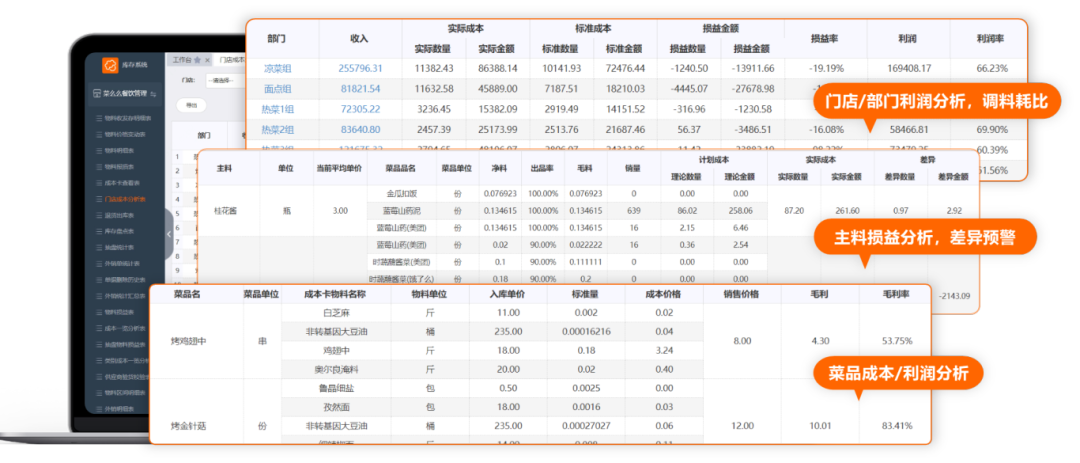The image size is (1080, 463).
Task: Click sales quantity cell 639
Action: [634, 211]
